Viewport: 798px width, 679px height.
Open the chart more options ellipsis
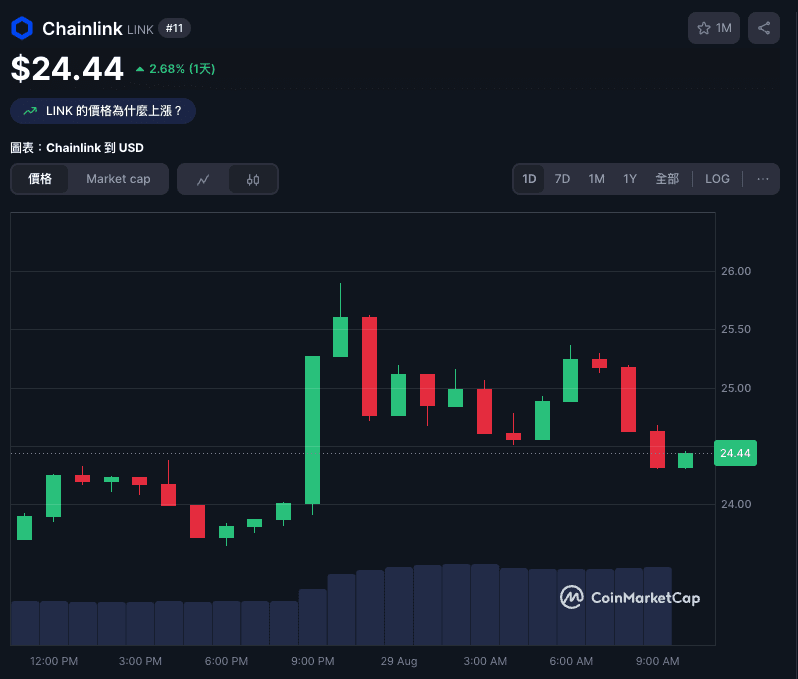(x=762, y=179)
